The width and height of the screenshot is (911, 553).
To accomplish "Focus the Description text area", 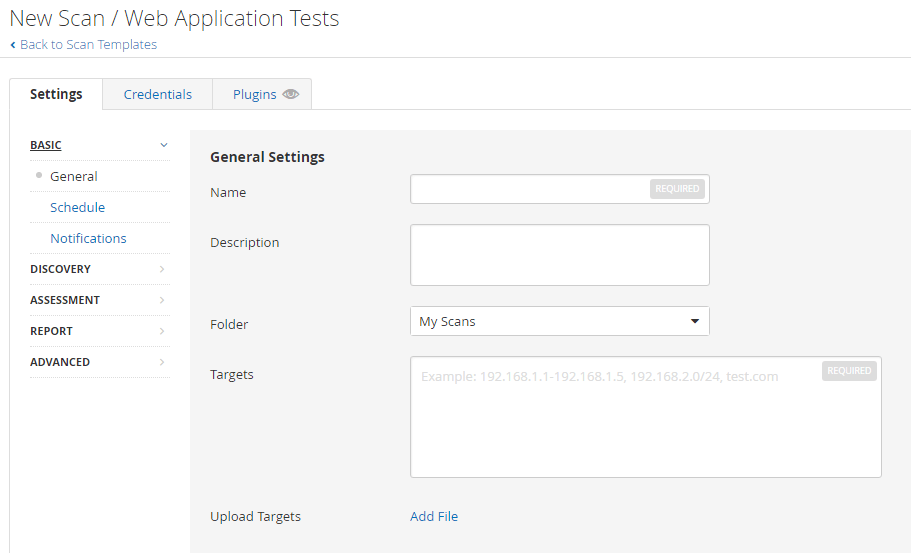I will pyautogui.click(x=559, y=255).
